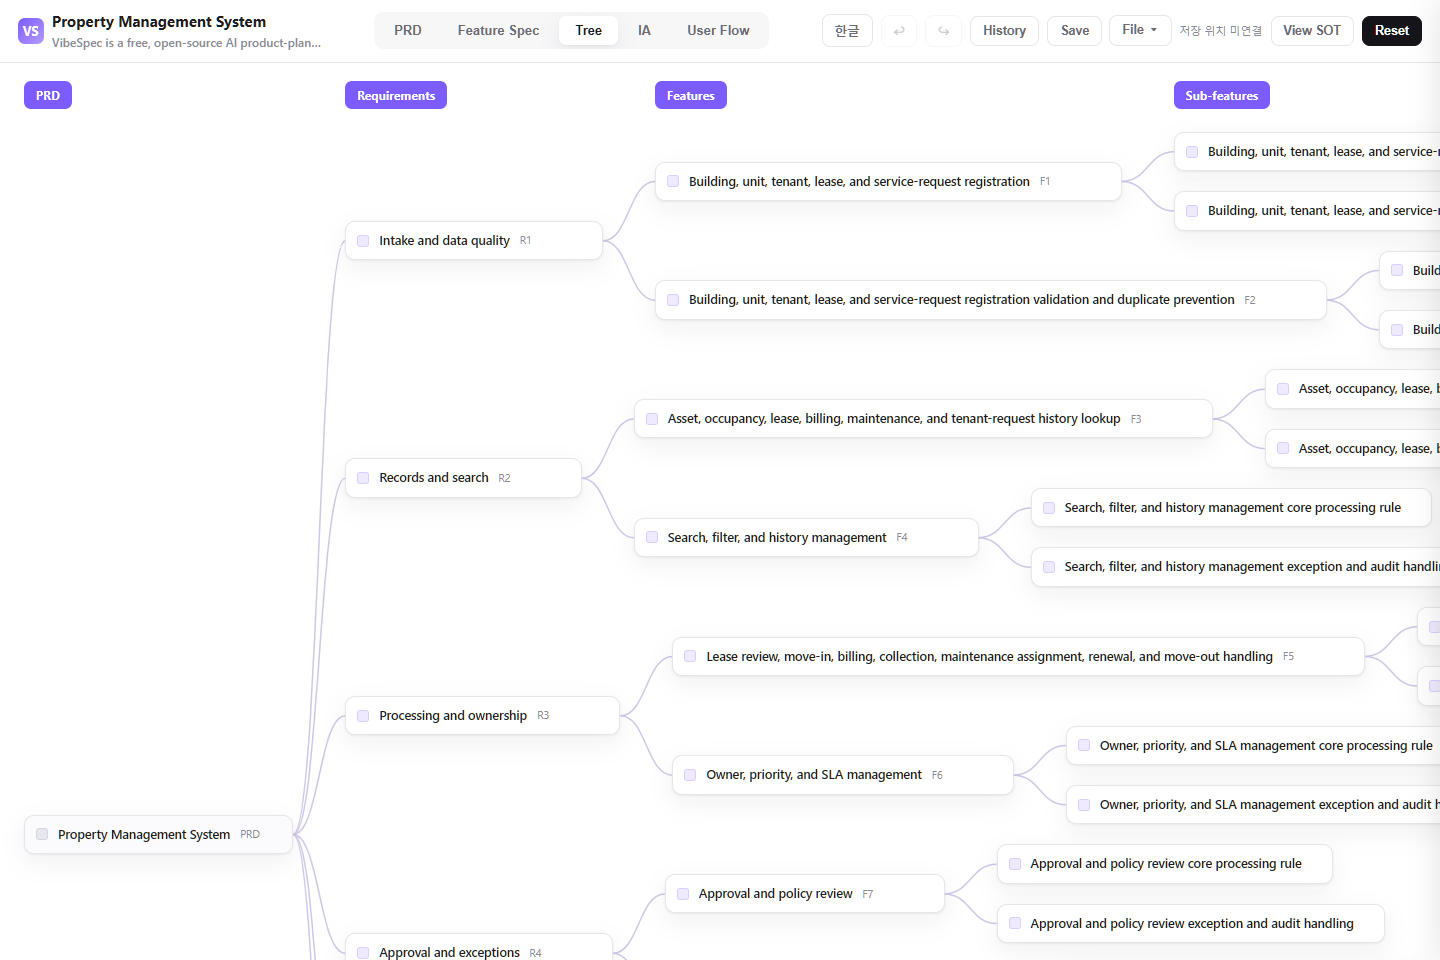Select the Tree tab
The image size is (1440, 960).
pos(589,31)
